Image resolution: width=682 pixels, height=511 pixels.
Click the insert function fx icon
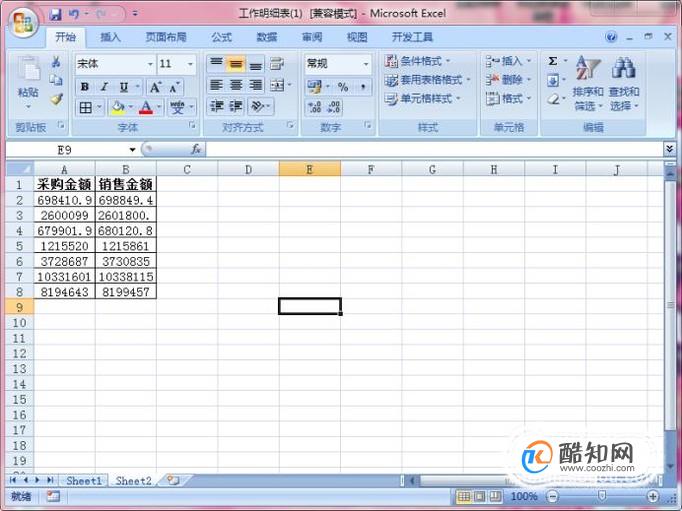point(196,149)
